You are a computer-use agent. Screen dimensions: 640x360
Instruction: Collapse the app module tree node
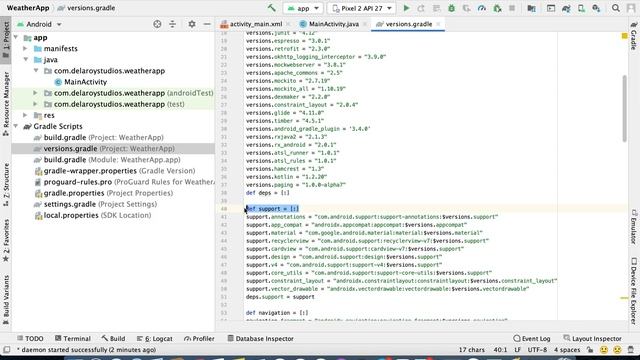(x=16, y=38)
